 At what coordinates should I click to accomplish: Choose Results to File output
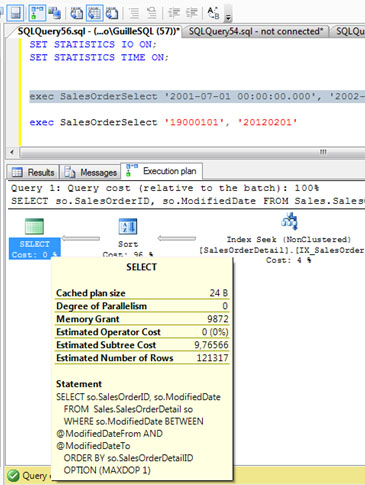click(112, 13)
